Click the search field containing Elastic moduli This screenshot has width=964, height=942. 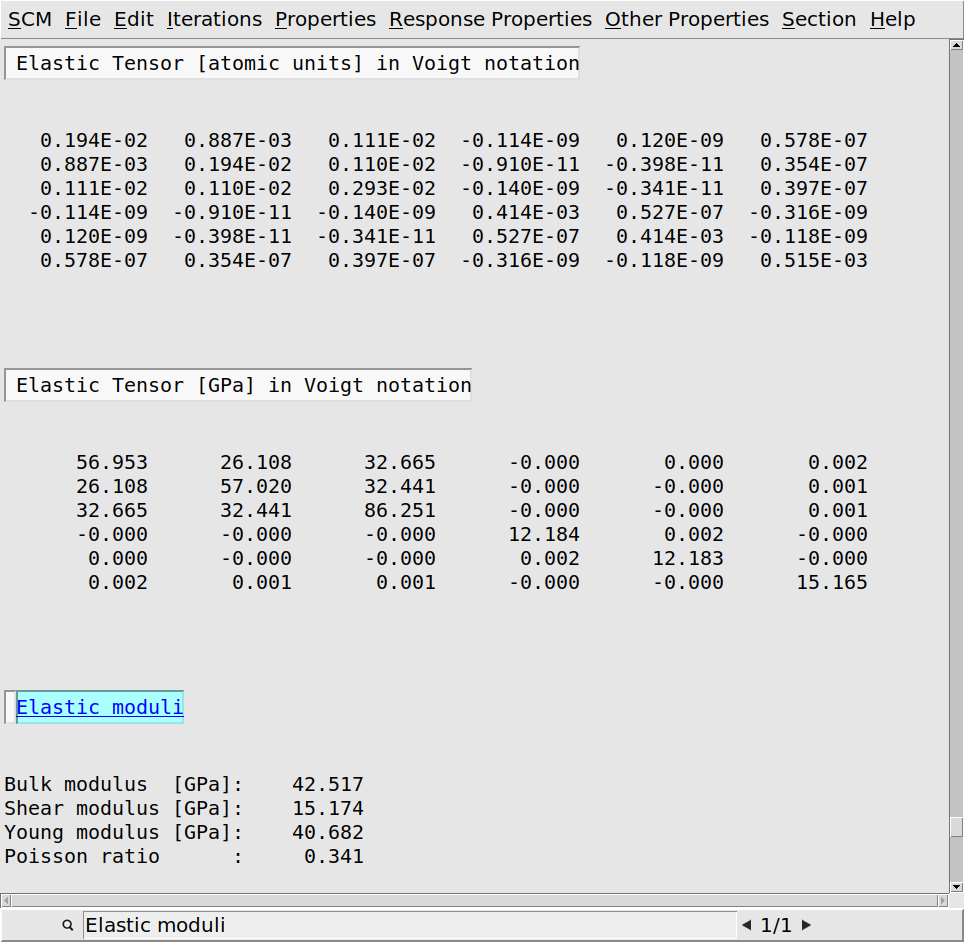click(408, 926)
